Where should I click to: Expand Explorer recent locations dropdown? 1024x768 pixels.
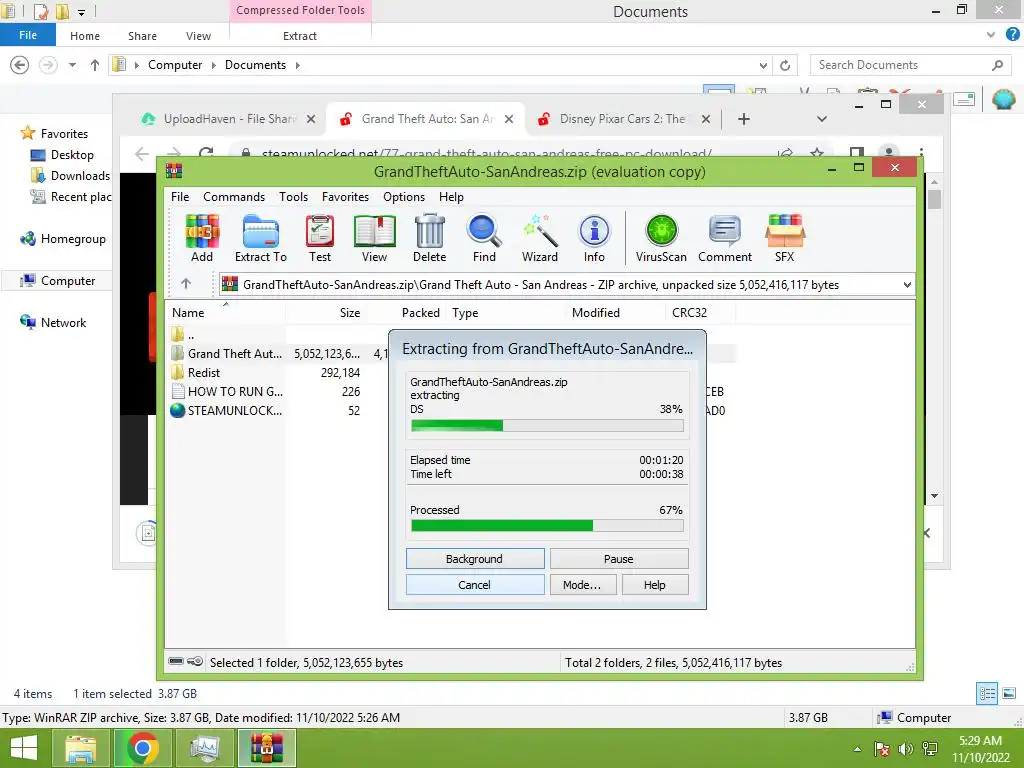pyautogui.click(x=72, y=65)
